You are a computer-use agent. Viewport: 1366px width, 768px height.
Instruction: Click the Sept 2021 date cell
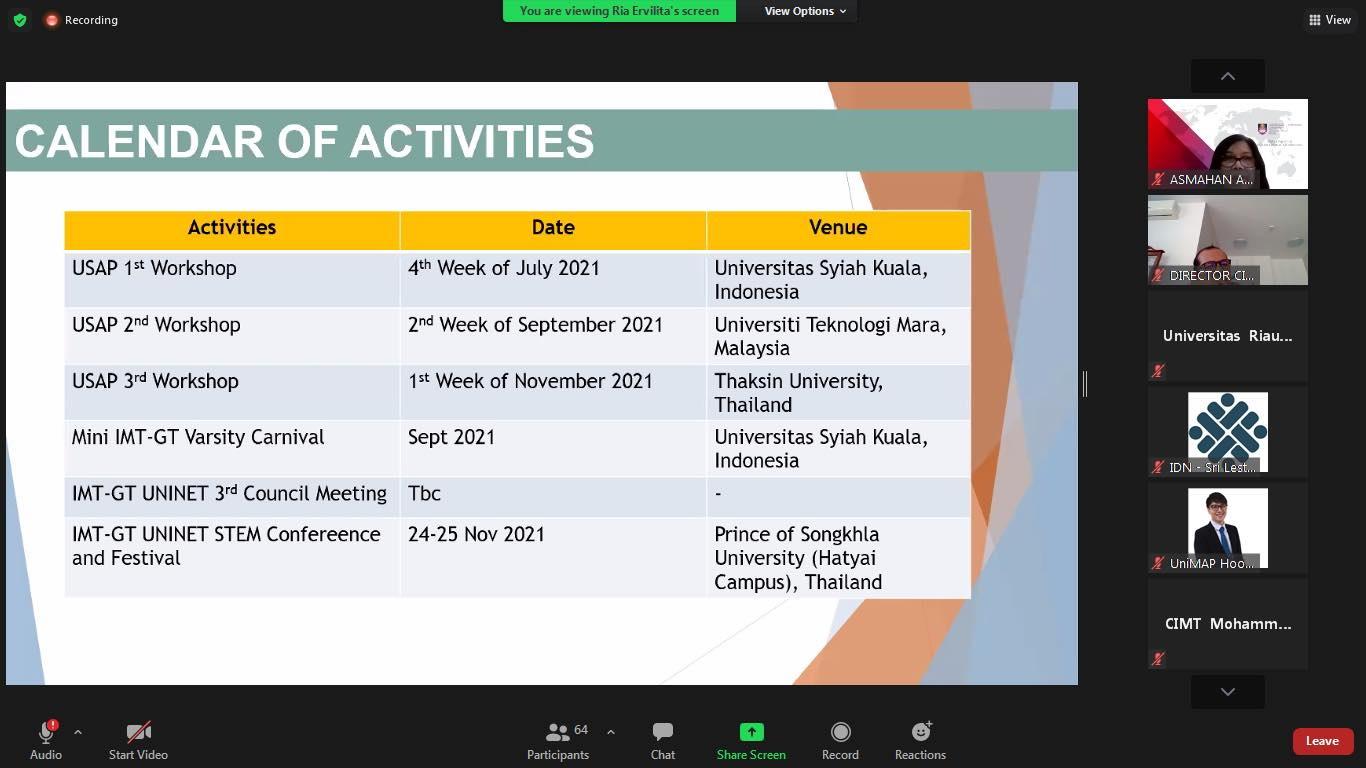click(553, 448)
